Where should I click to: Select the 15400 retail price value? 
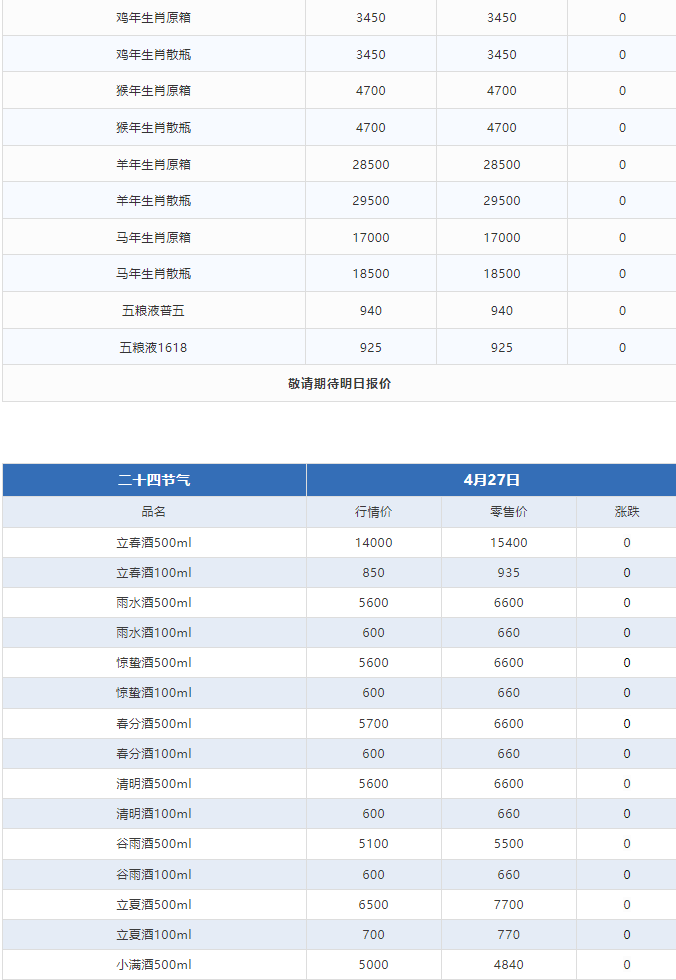(x=509, y=542)
